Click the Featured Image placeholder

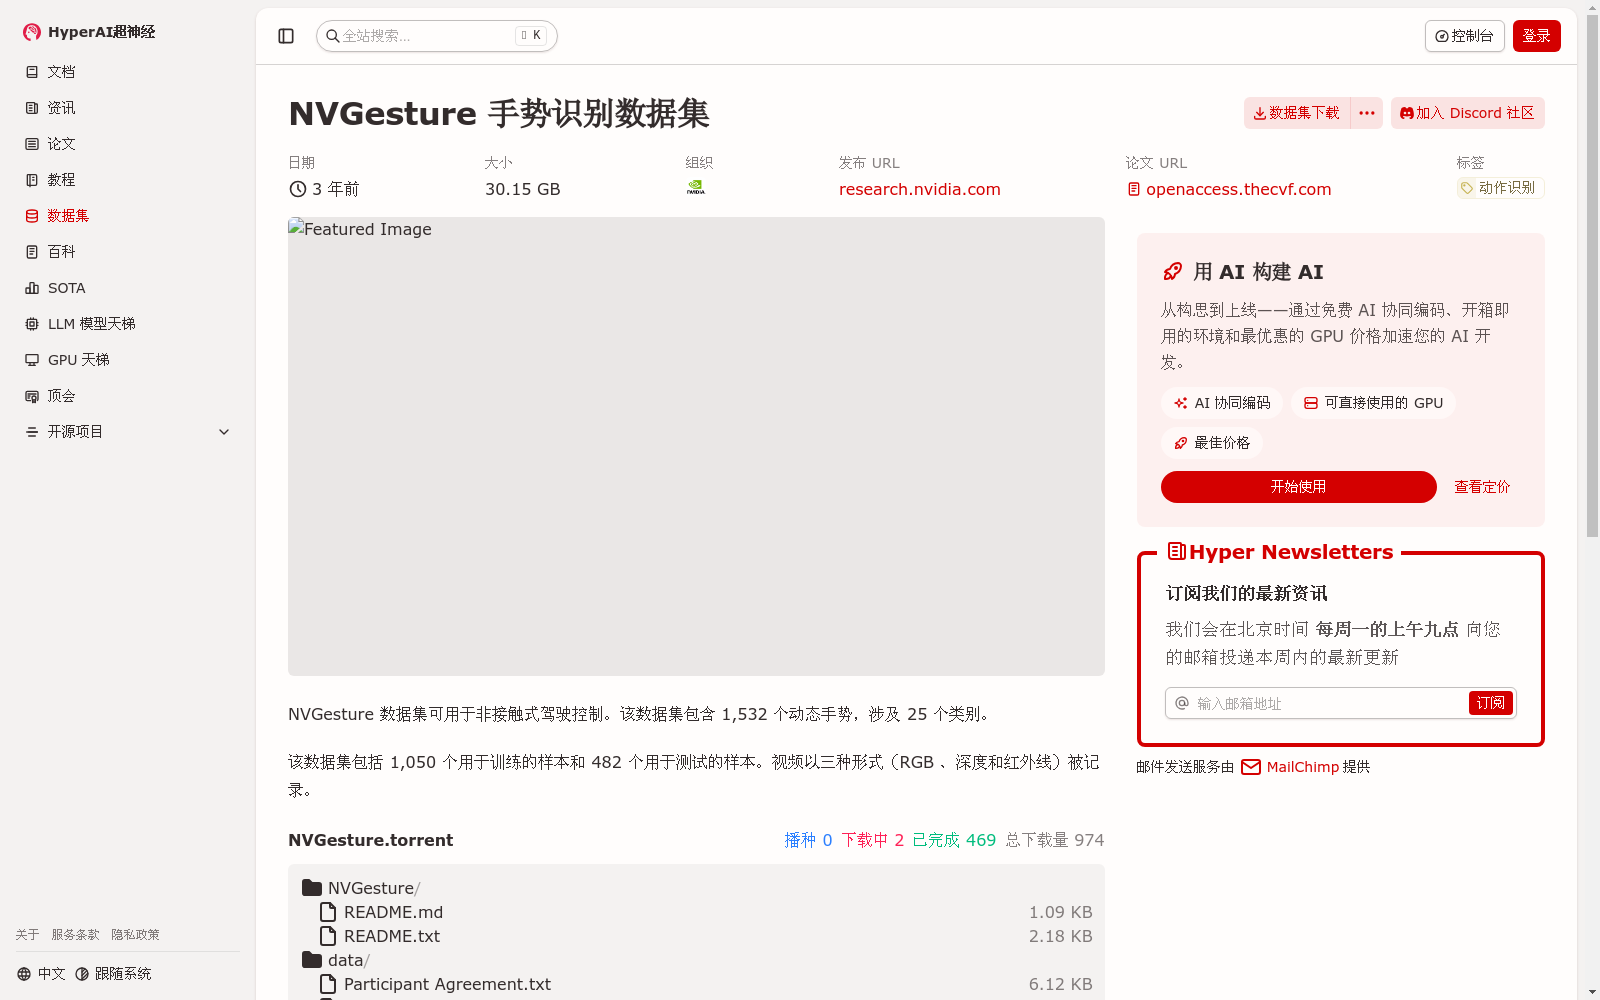coord(696,446)
